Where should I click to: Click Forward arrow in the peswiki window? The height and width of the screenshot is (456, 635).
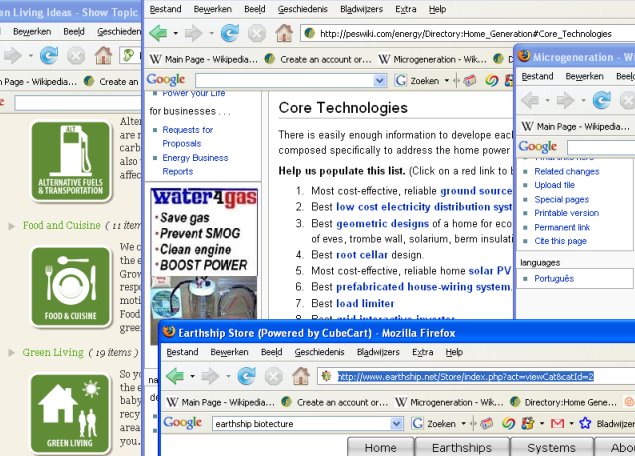point(194,33)
